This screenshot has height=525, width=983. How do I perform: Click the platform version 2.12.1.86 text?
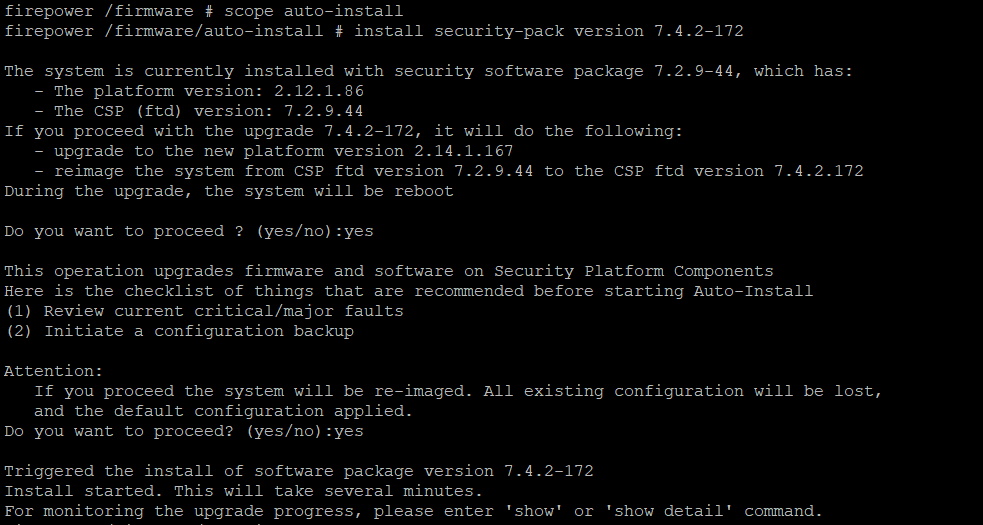pyautogui.click(x=318, y=92)
